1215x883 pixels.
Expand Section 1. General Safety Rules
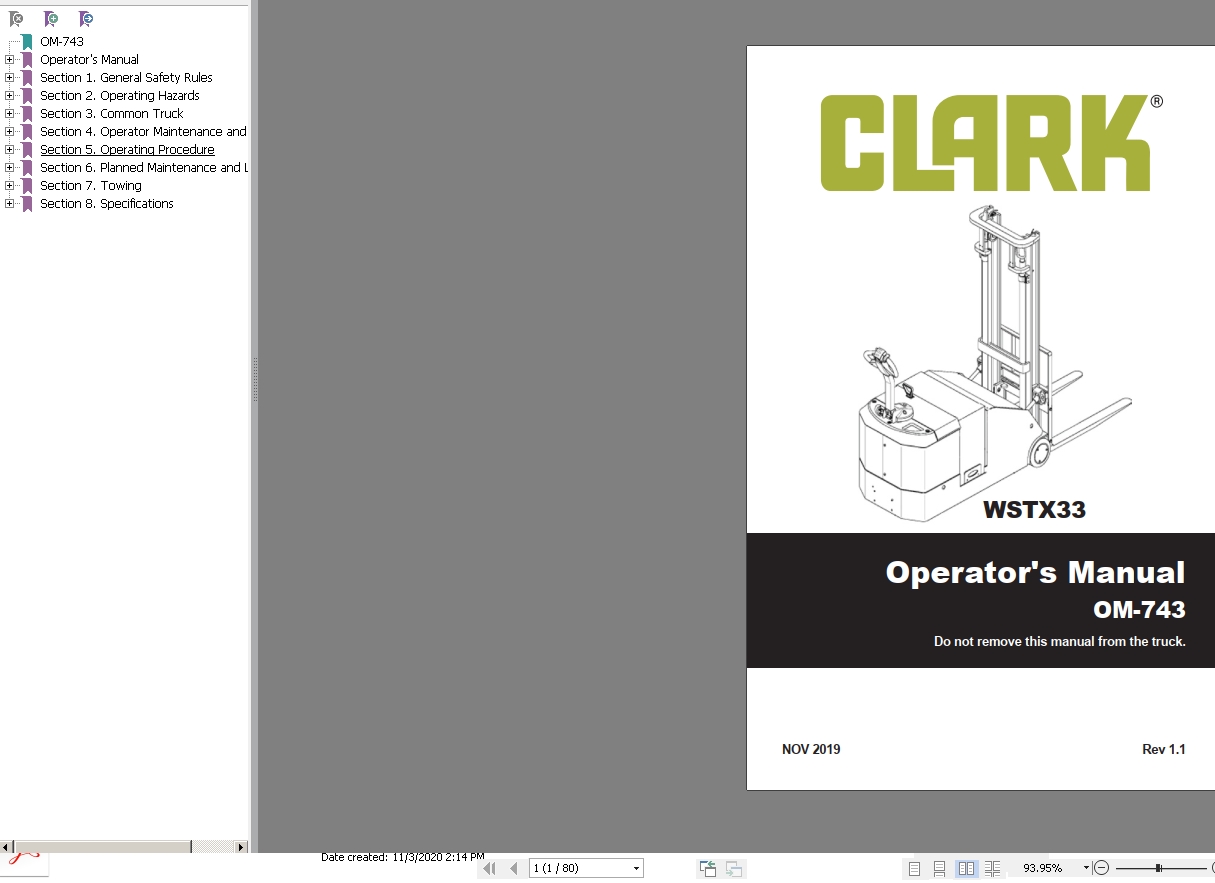pos(9,78)
